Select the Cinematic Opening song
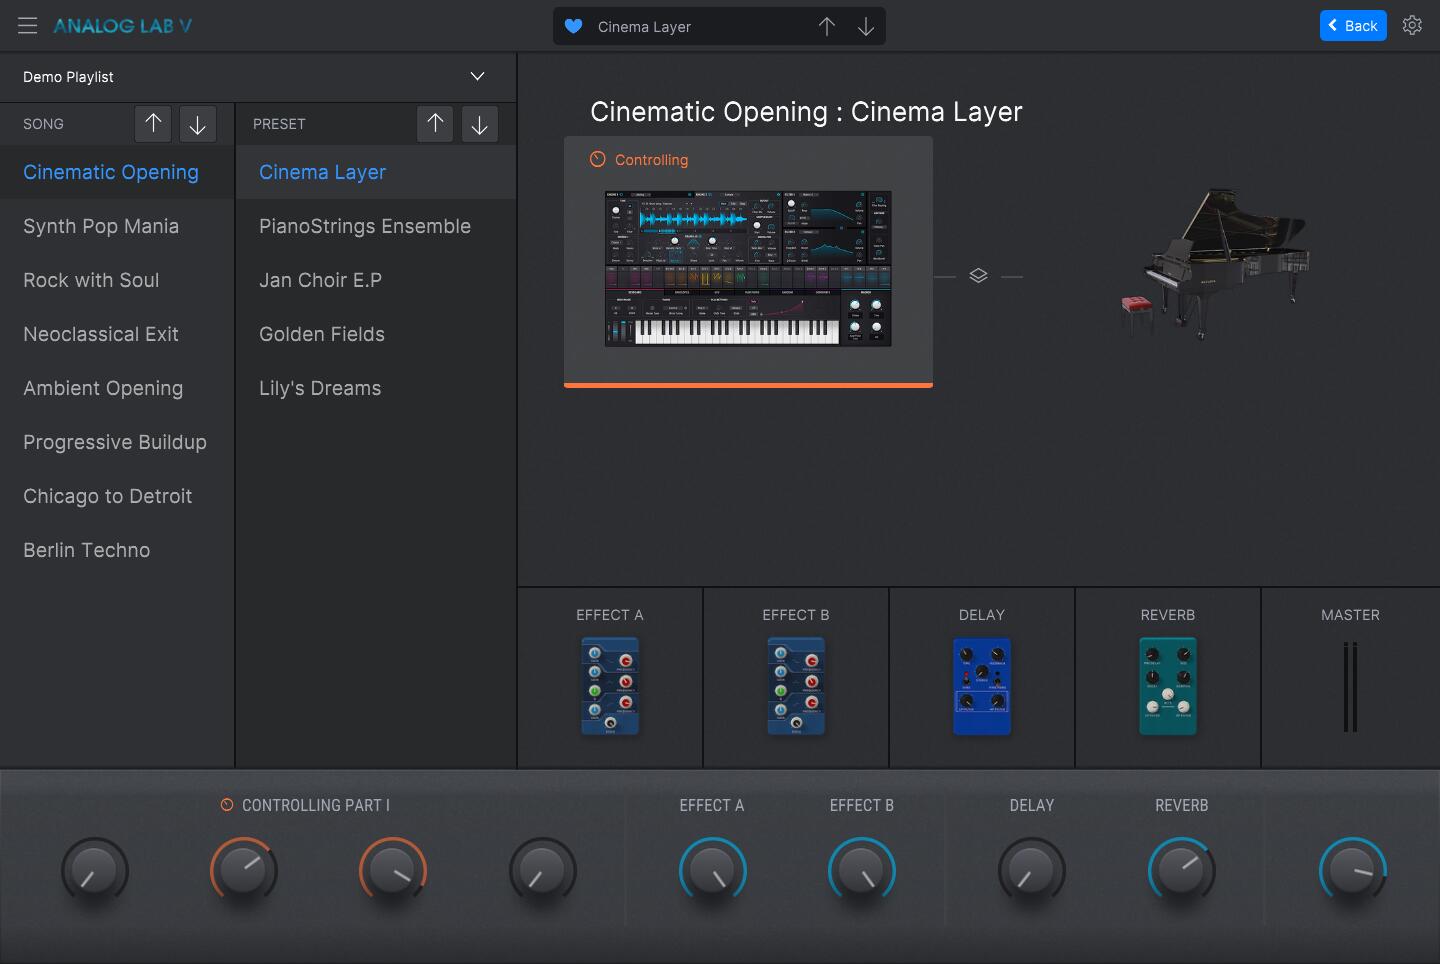This screenshot has height=964, width=1440. (117, 172)
